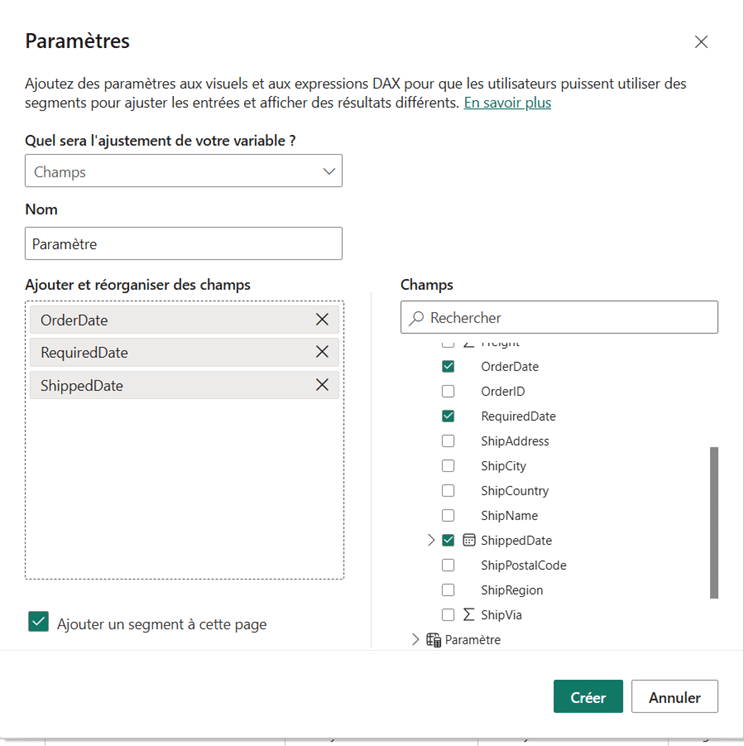Check the ShipCity field checkbox
The image size is (744, 746).
pyautogui.click(x=448, y=466)
